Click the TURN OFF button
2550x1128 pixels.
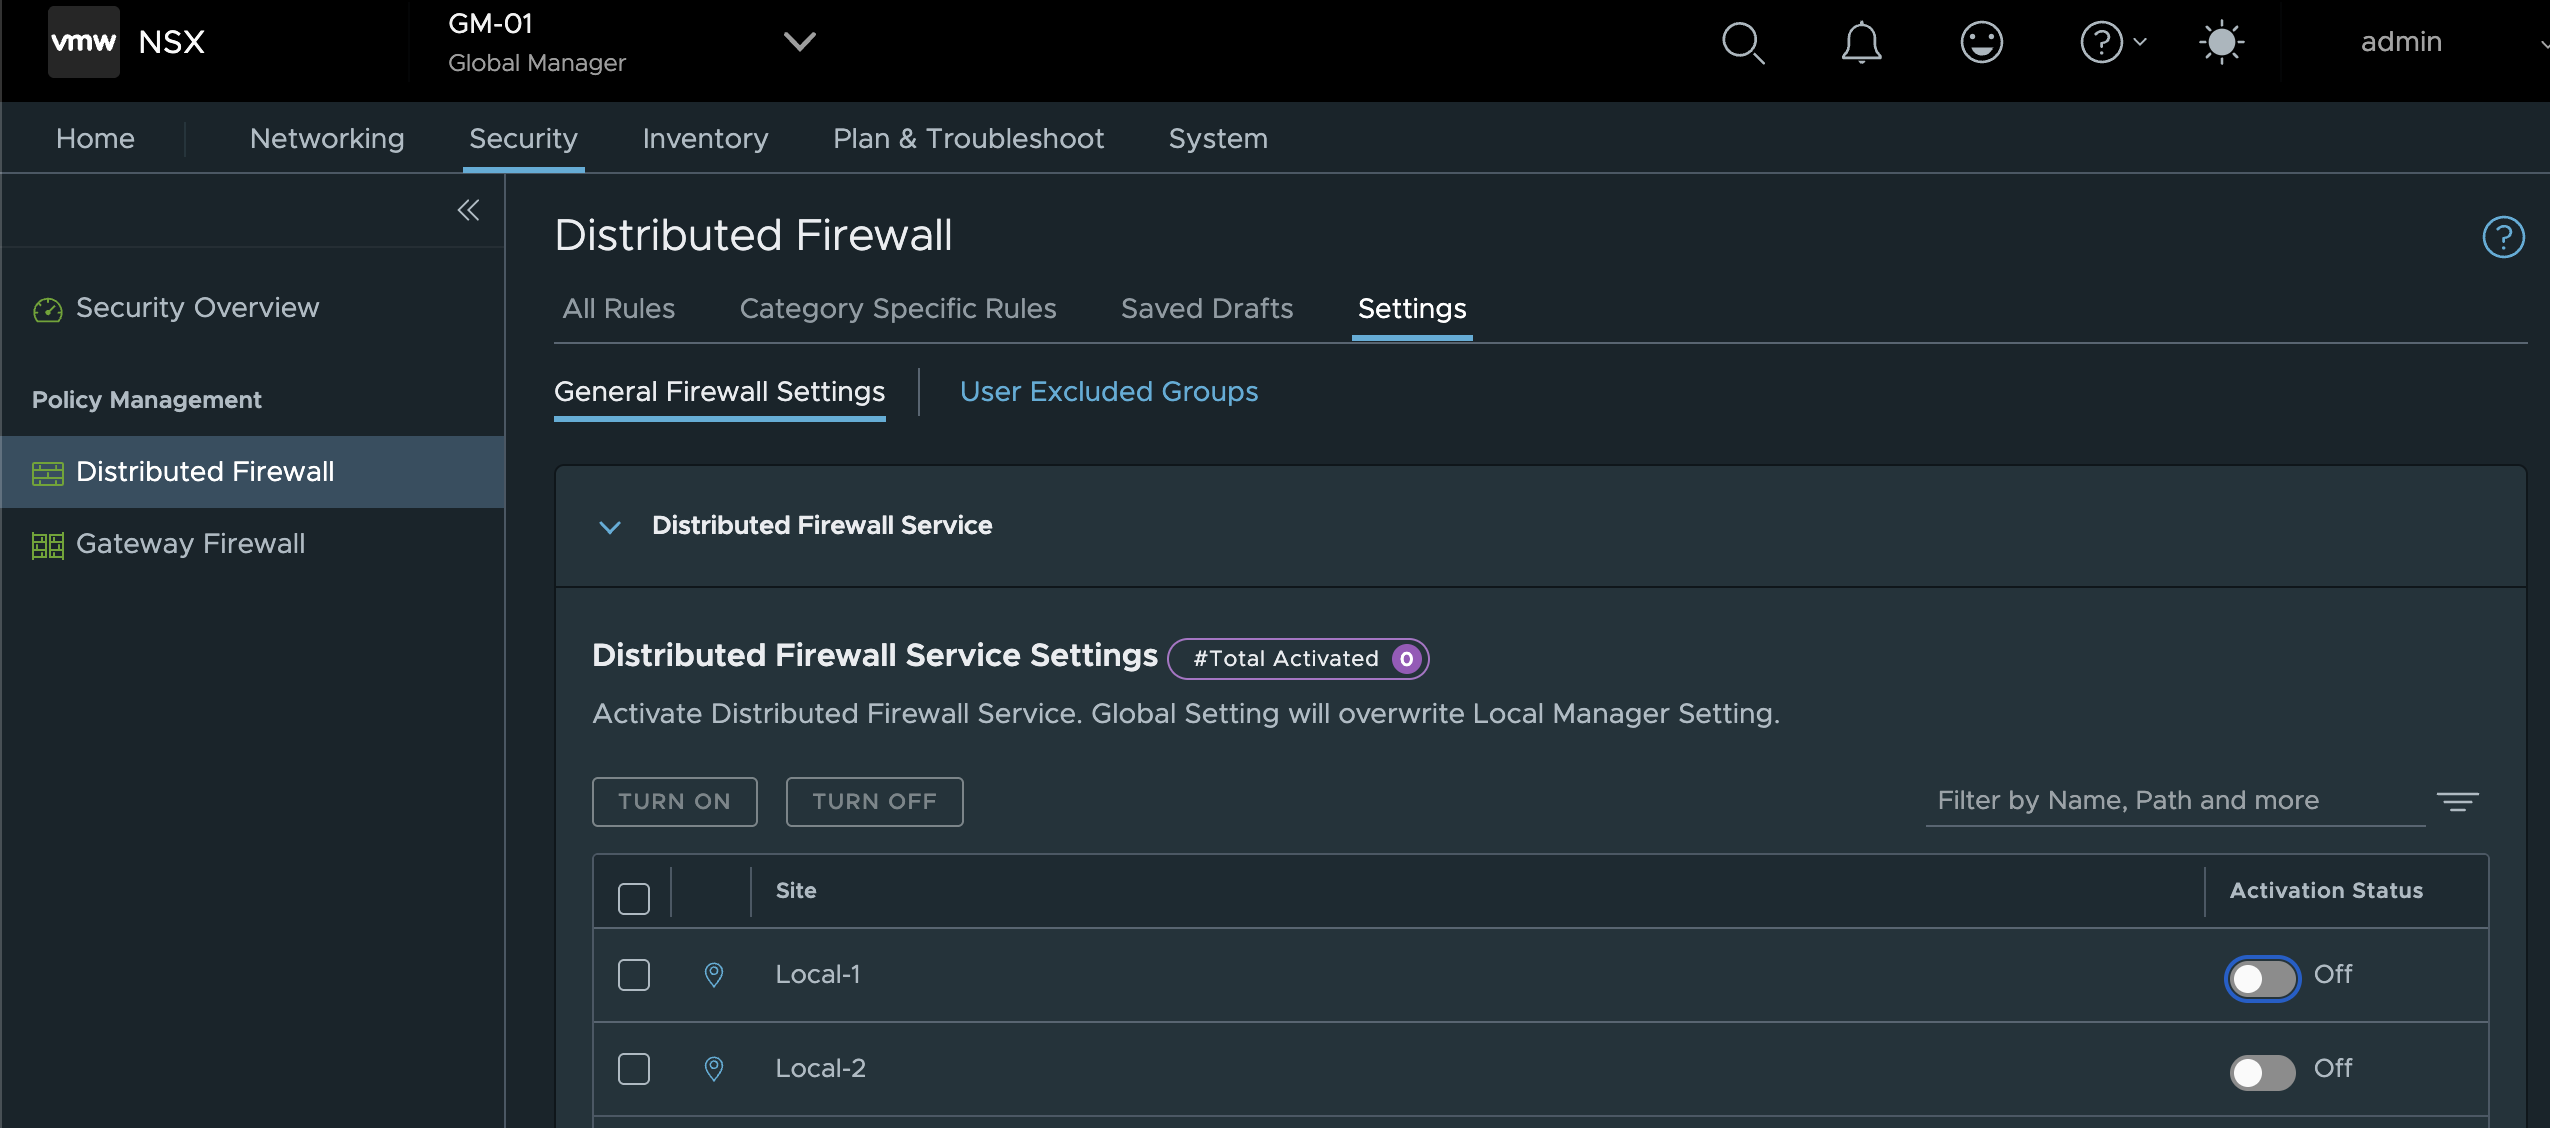tap(874, 801)
